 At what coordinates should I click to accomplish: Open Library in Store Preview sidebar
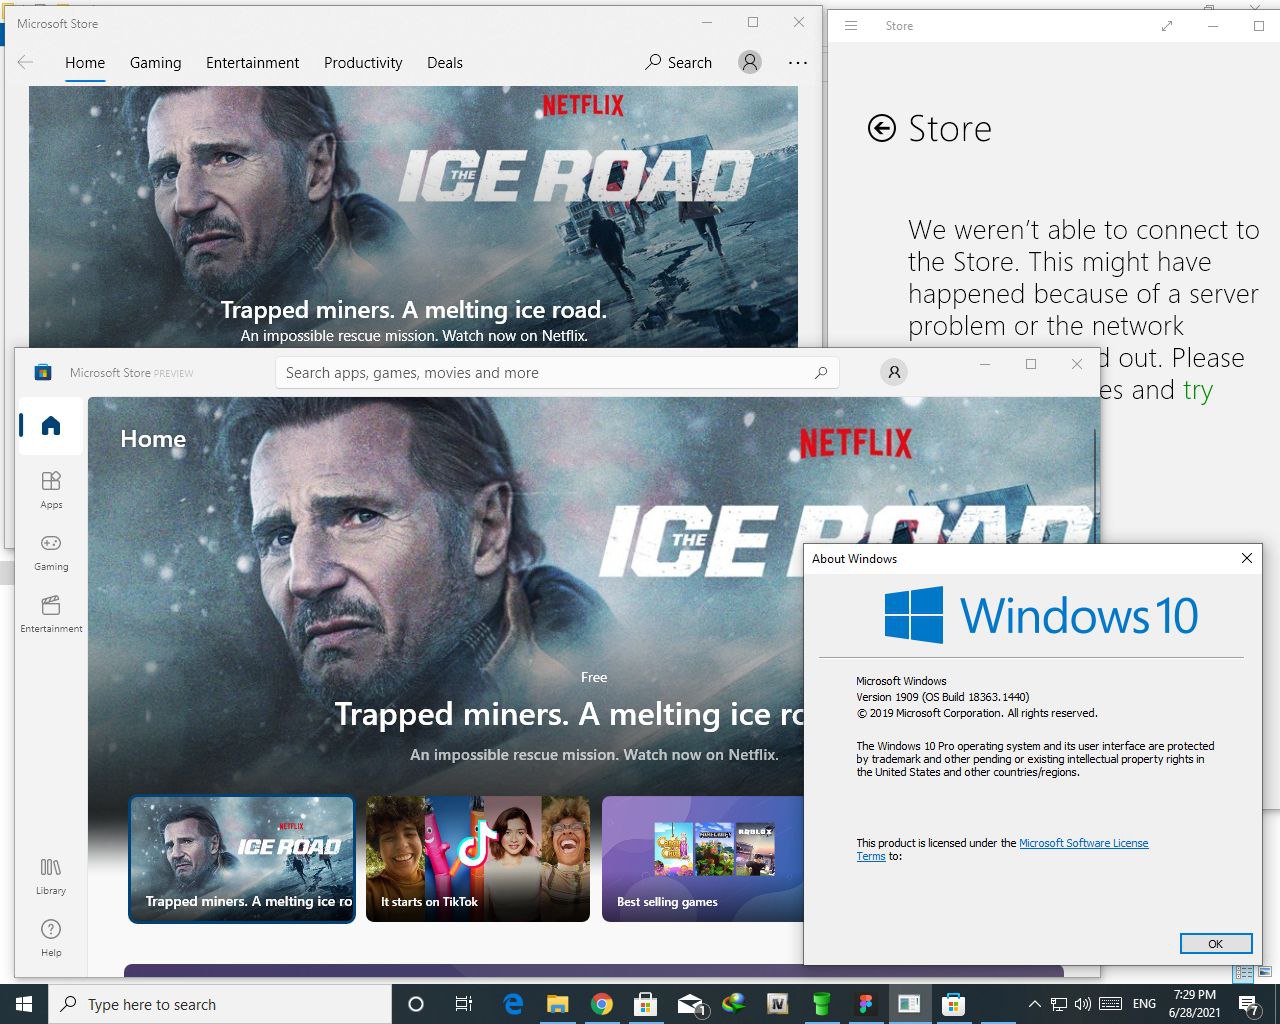coord(51,875)
